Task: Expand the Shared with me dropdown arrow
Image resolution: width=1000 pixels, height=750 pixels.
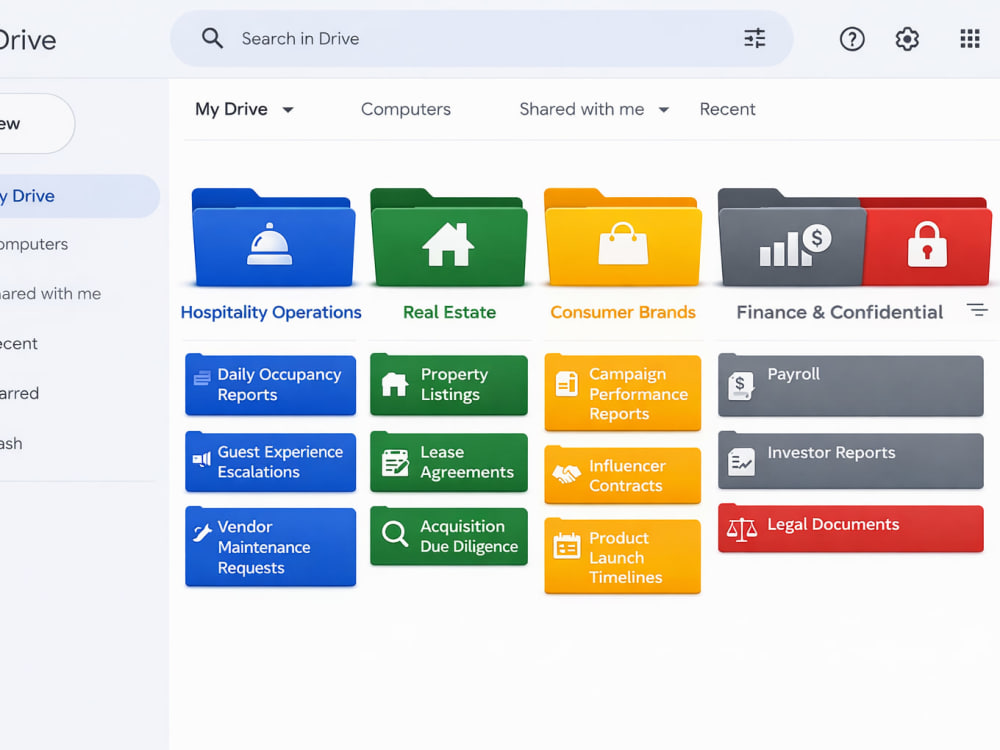Action: (664, 110)
